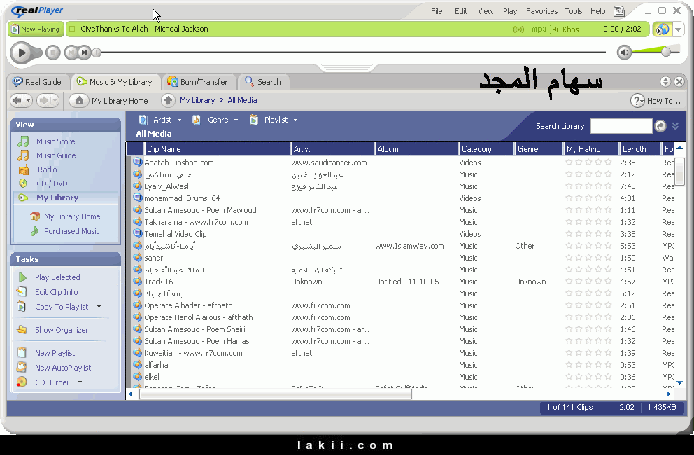Open the Help menu
694x455 pixels.
tap(598, 11)
